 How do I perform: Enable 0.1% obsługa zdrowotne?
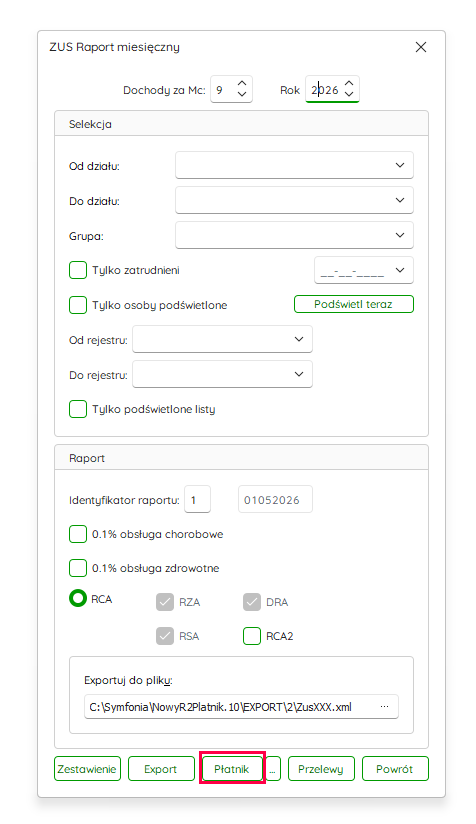78,568
